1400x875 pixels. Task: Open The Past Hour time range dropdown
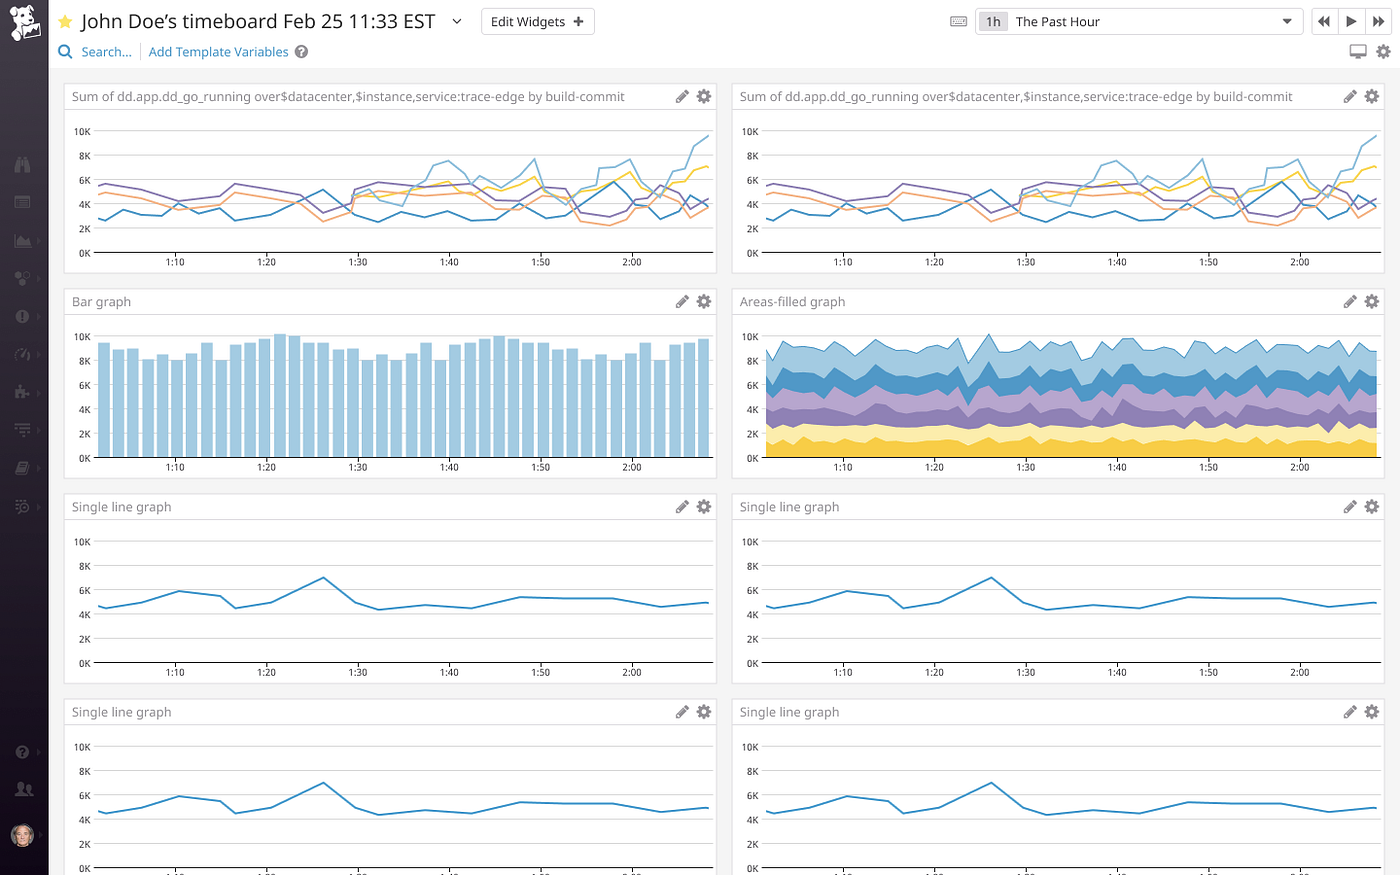coord(1139,21)
